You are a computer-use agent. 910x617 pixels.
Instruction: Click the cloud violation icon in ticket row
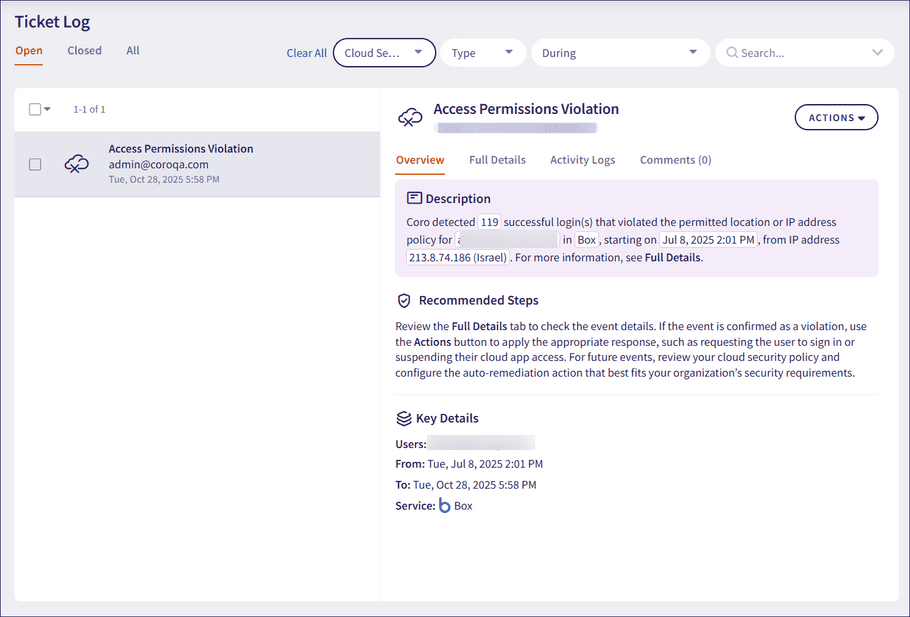[77, 164]
